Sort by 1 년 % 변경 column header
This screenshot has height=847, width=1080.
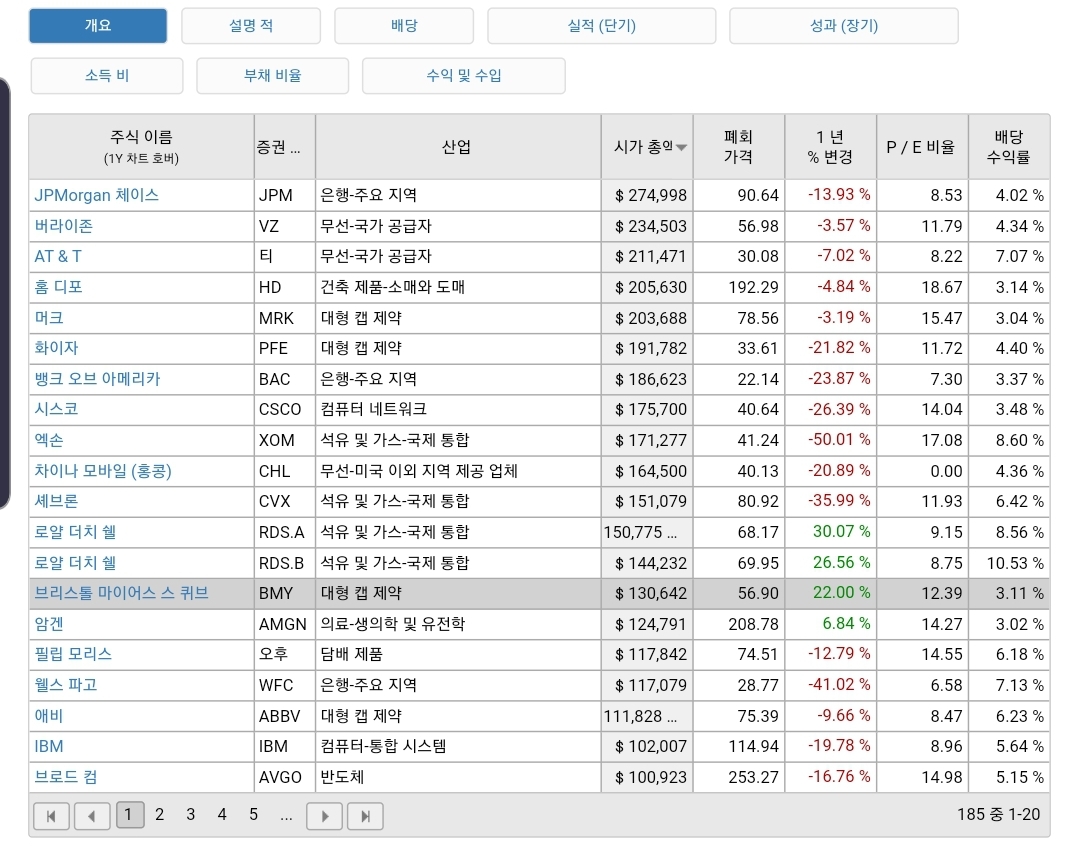click(830, 147)
